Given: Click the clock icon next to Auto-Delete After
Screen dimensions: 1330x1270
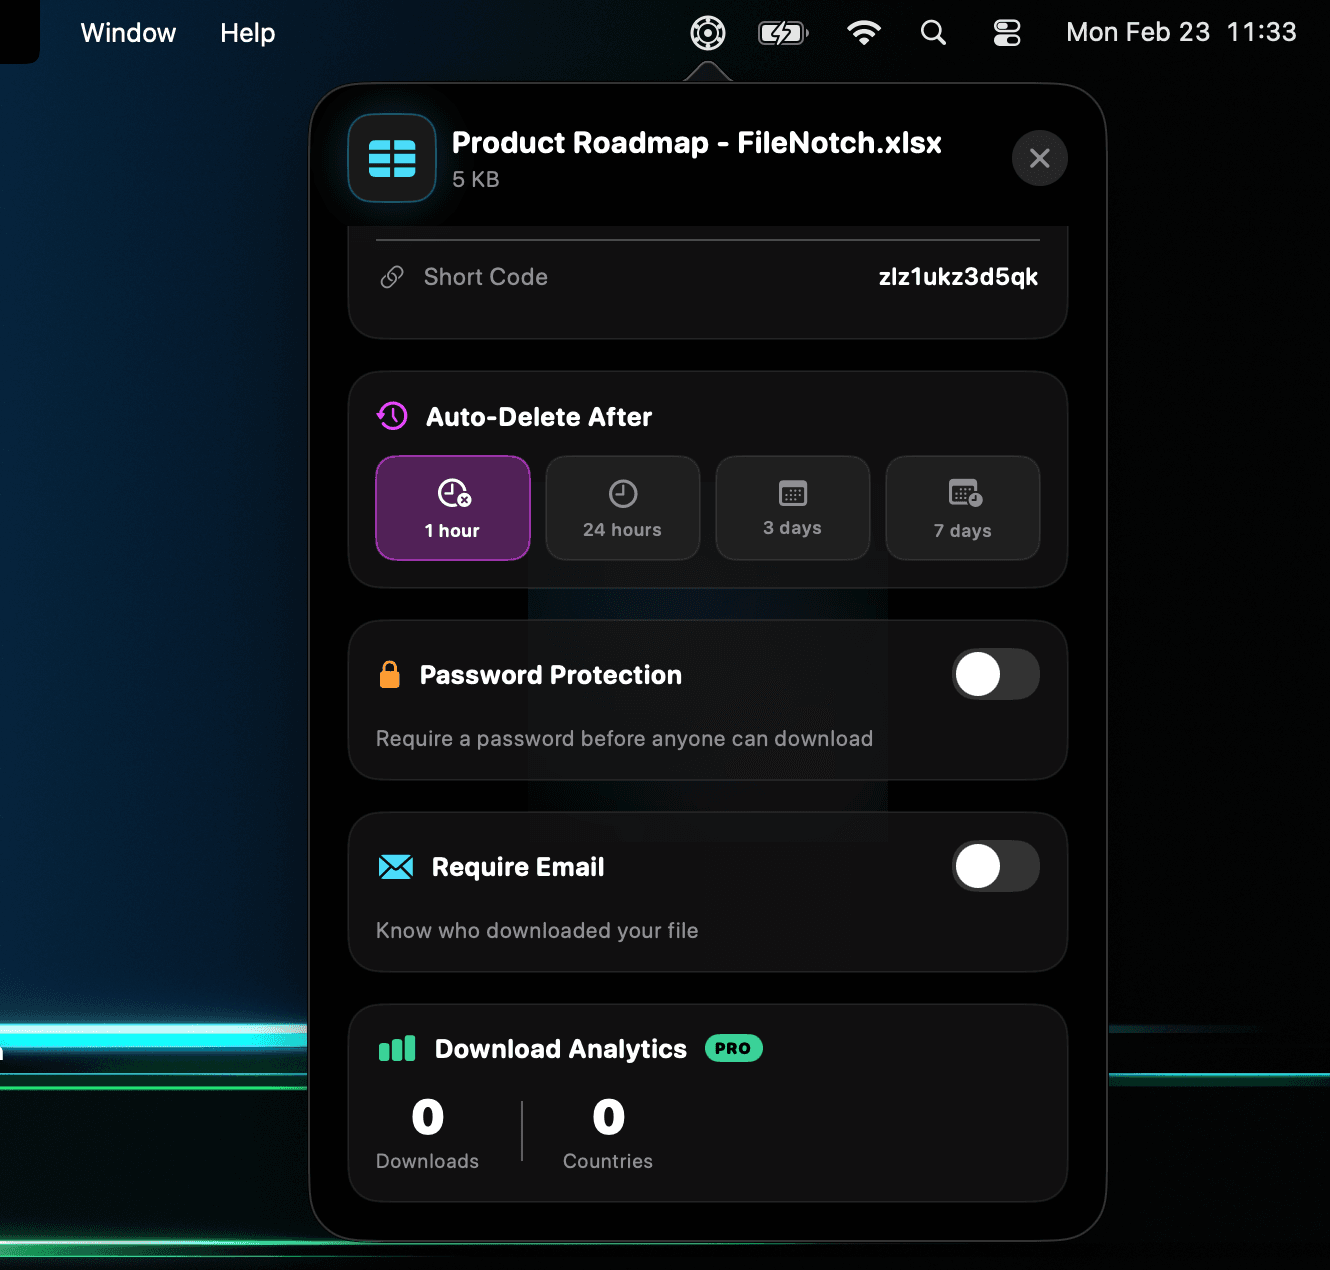Looking at the screenshot, I should coord(391,416).
